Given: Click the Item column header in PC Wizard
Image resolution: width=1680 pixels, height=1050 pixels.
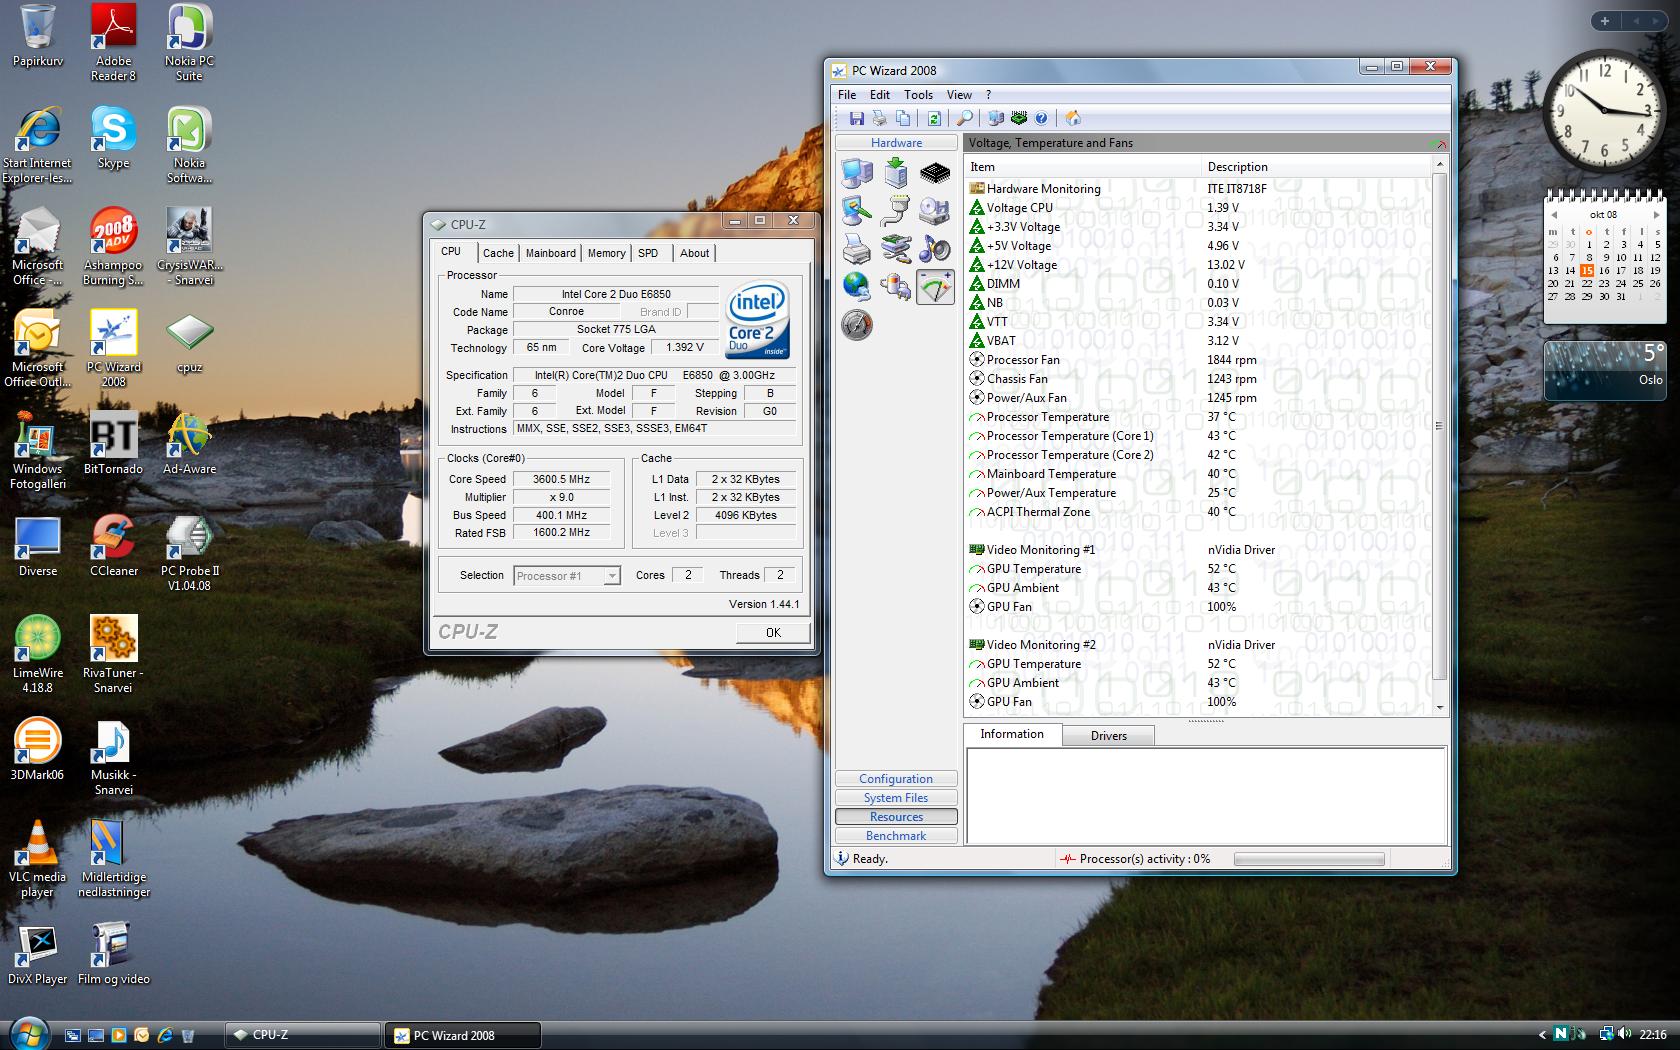Looking at the screenshot, I should 1083,167.
